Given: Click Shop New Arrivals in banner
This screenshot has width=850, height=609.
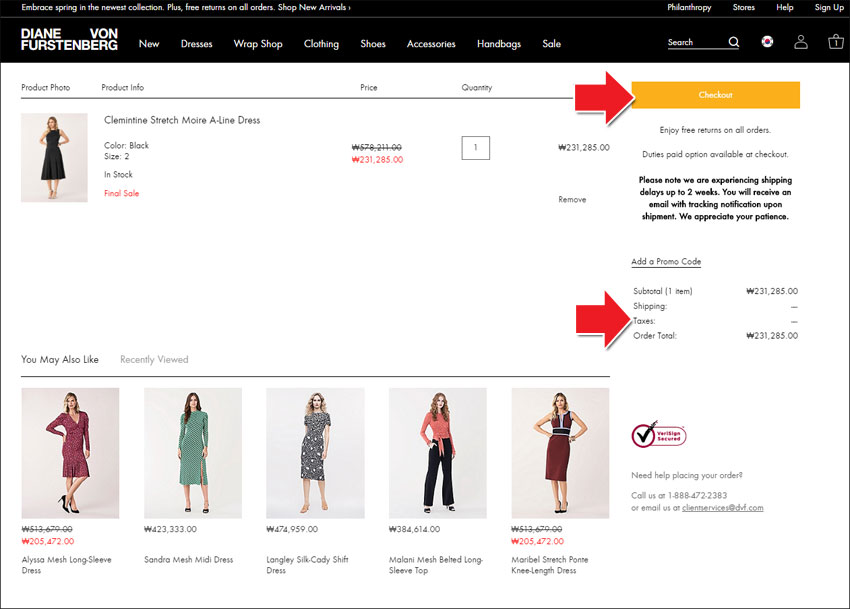Looking at the screenshot, I should (314, 8).
